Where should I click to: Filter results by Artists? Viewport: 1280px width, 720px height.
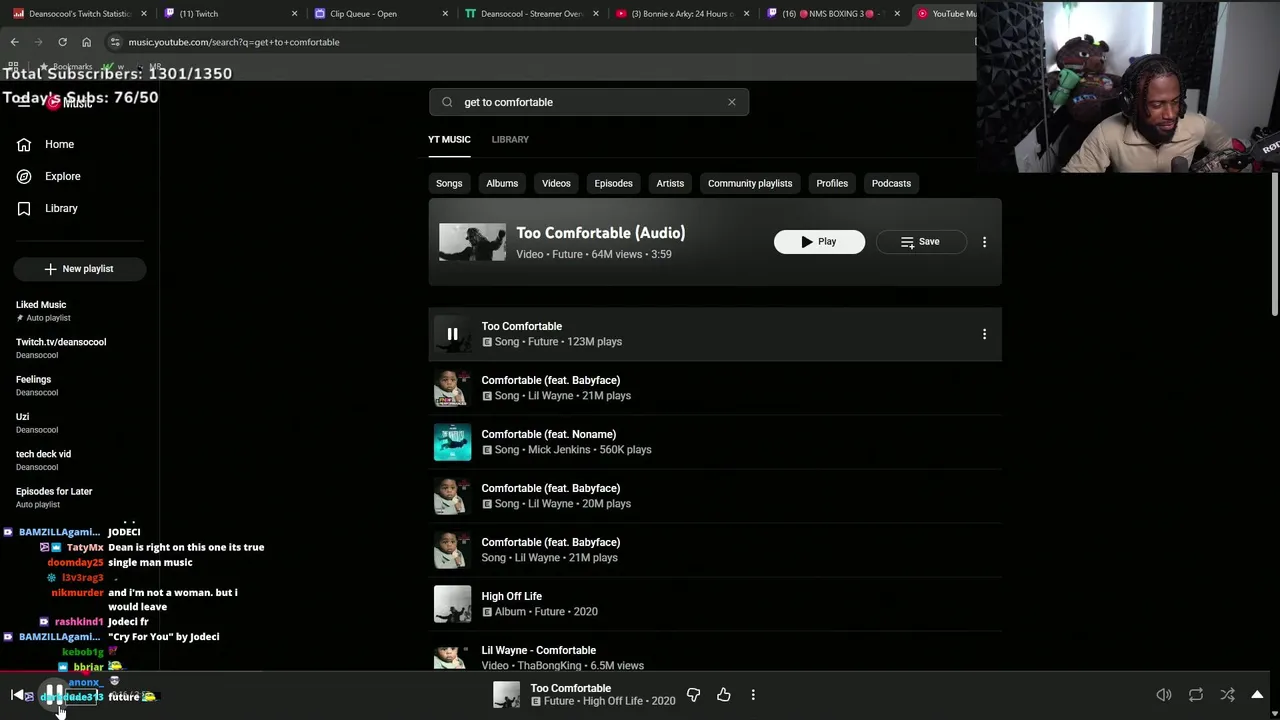(x=670, y=183)
